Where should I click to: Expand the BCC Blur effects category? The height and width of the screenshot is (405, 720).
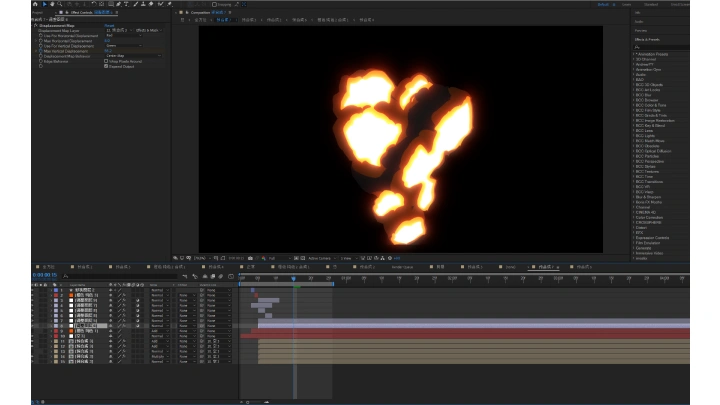pos(634,95)
